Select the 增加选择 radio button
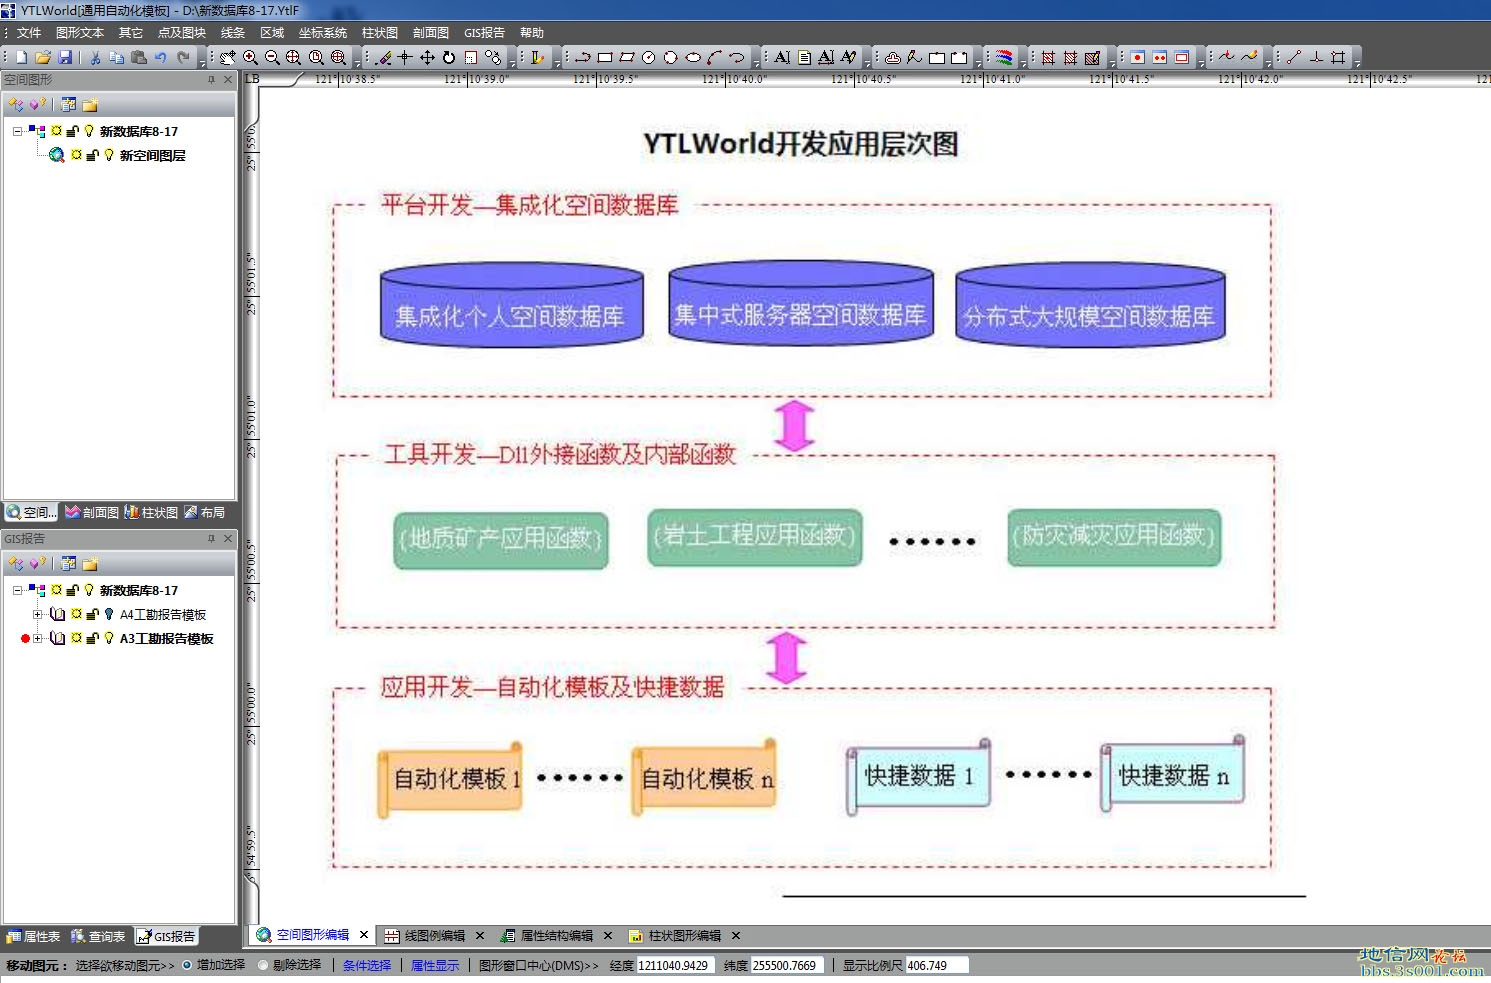This screenshot has height=983, width=1491. pyautogui.click(x=187, y=965)
